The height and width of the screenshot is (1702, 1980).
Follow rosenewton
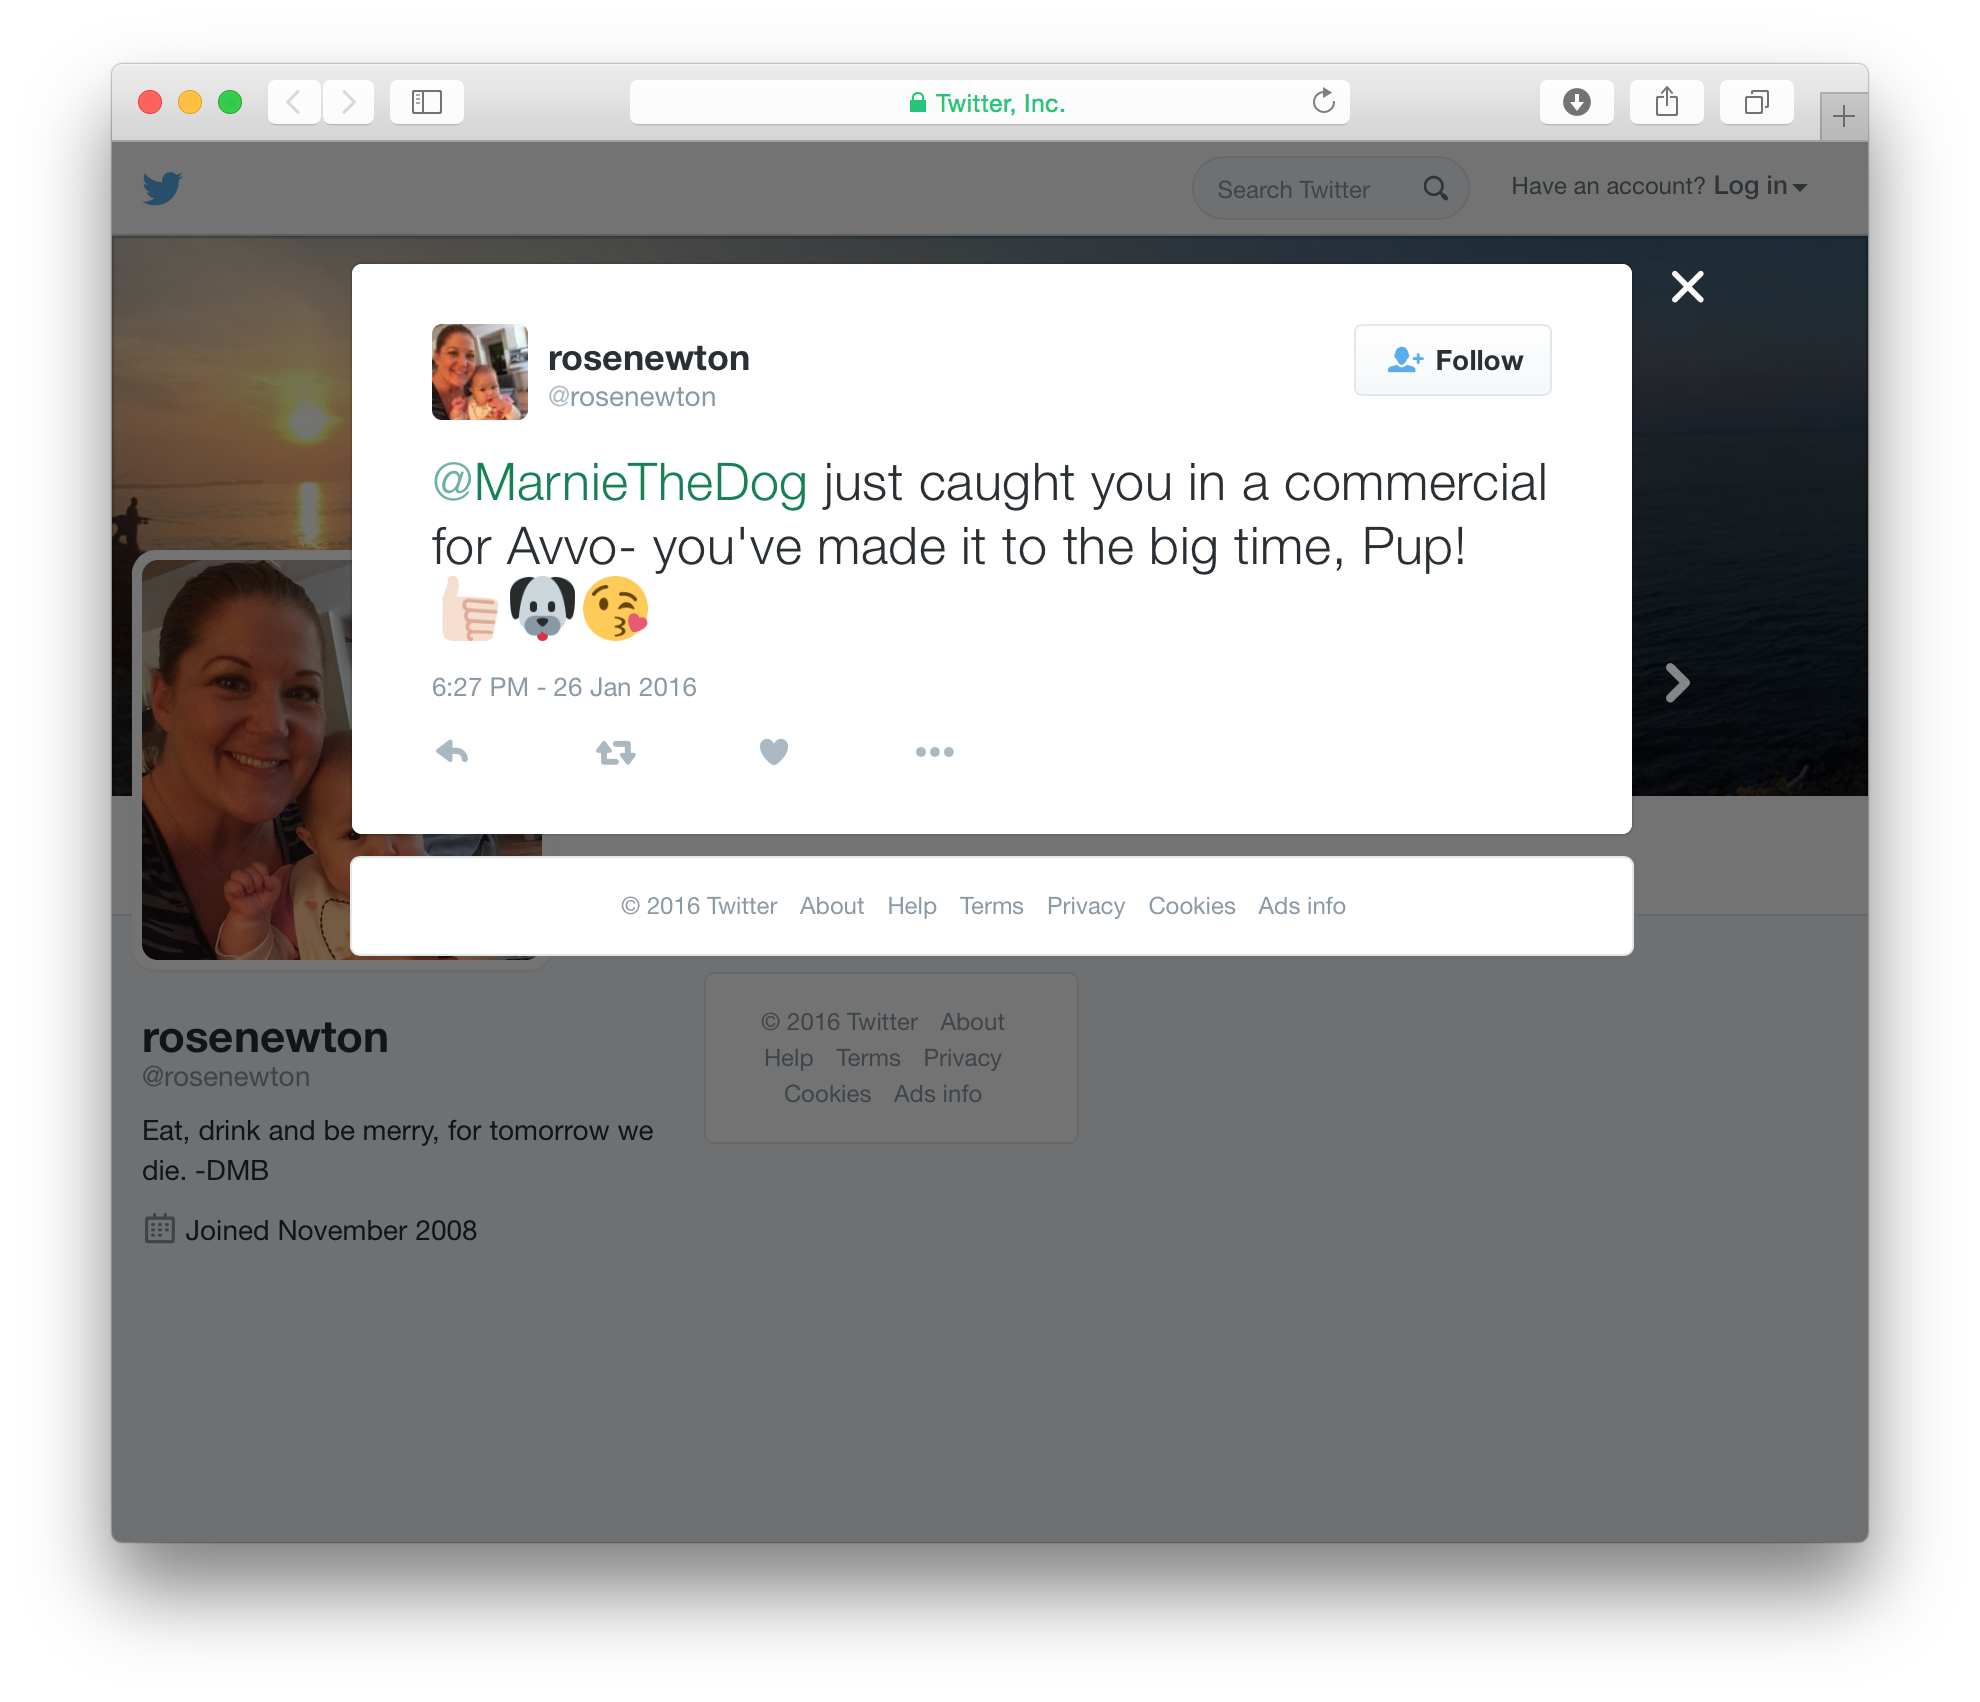(x=1453, y=360)
